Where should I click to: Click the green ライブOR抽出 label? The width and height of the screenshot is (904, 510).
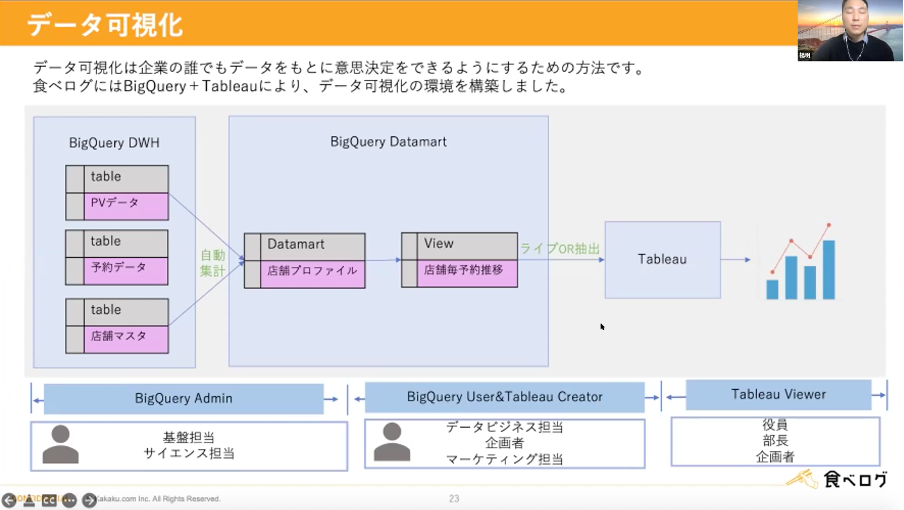point(560,249)
